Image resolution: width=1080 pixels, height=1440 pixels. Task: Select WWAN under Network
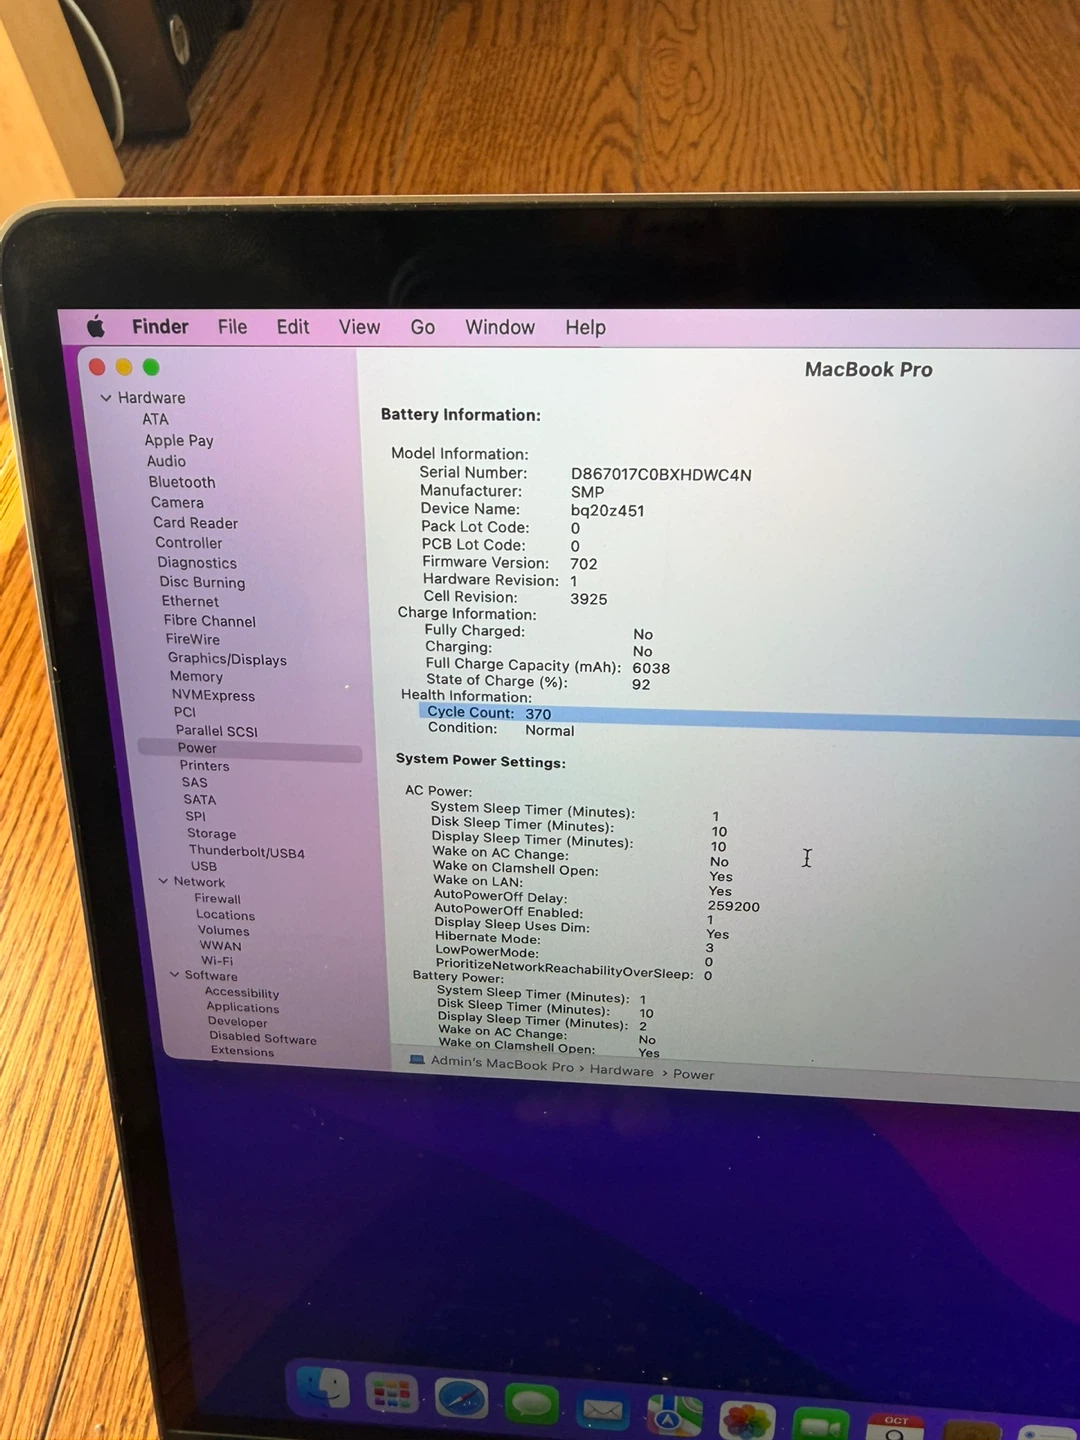click(x=221, y=946)
